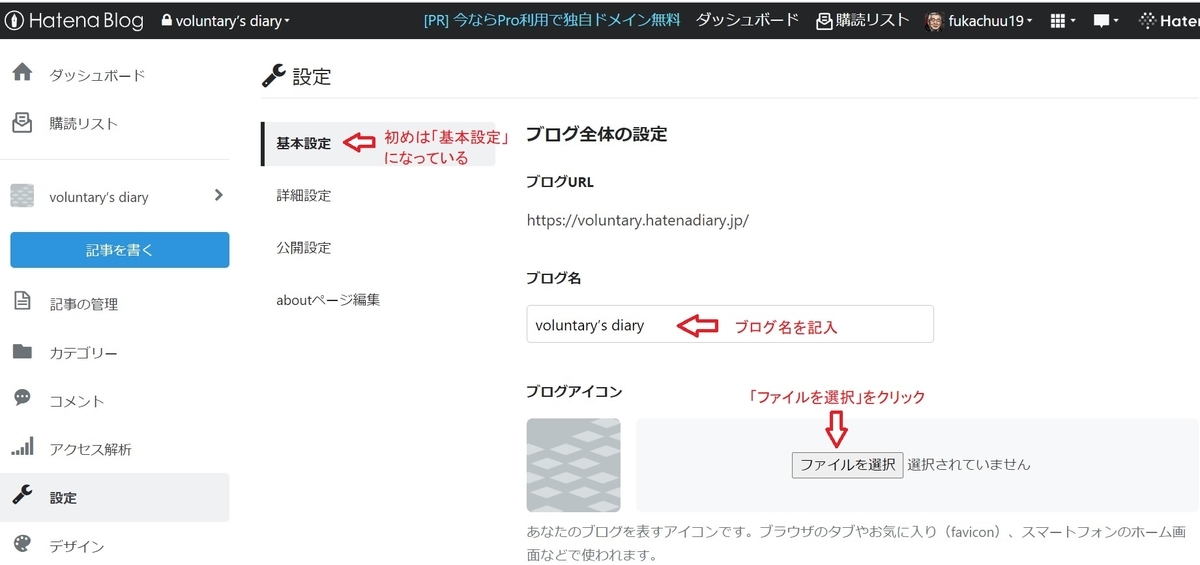This screenshot has height=565, width=1200.
Task: Open the voluntary's diary blog dropdown in header
Action: pyautogui.click(x=226, y=20)
